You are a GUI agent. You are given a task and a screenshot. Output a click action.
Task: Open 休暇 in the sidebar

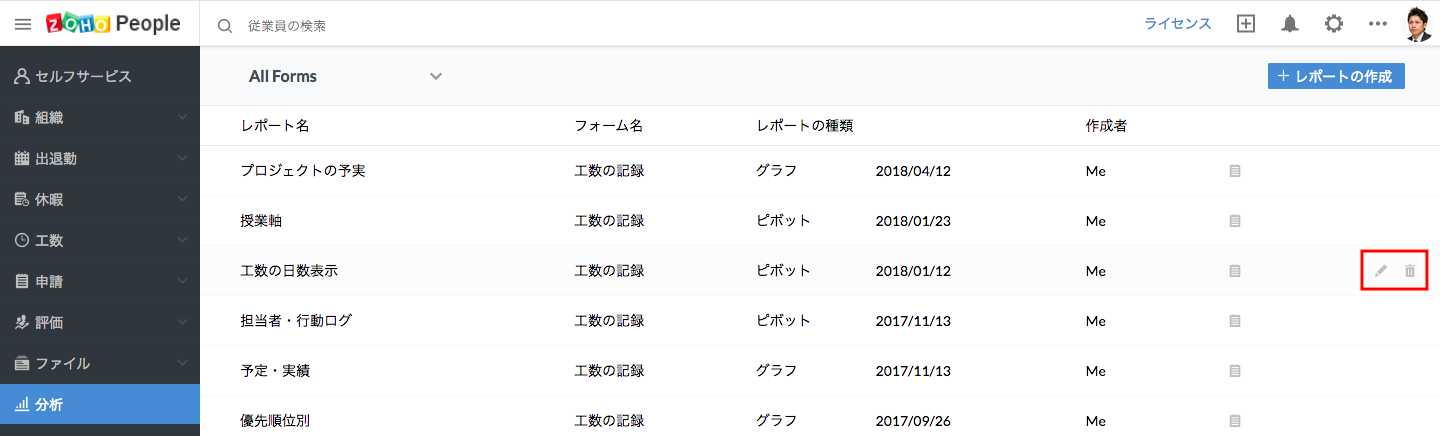(x=100, y=199)
